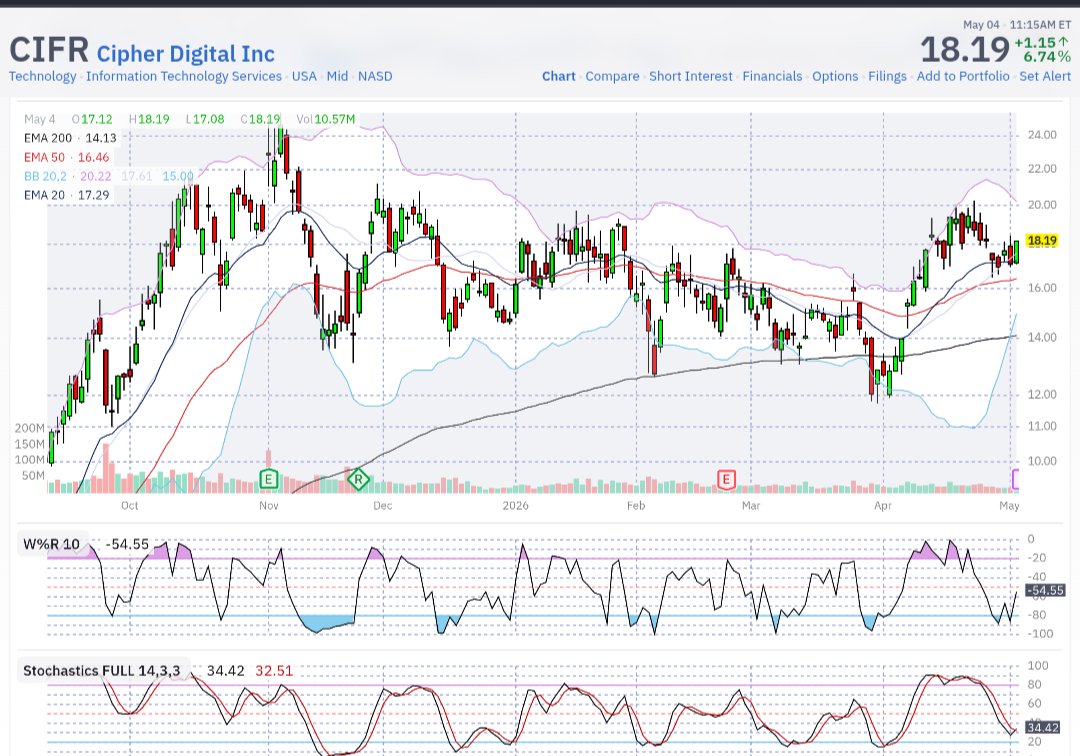Click the 14.00 price axis label
The width and height of the screenshot is (1080, 756).
[1041, 337]
